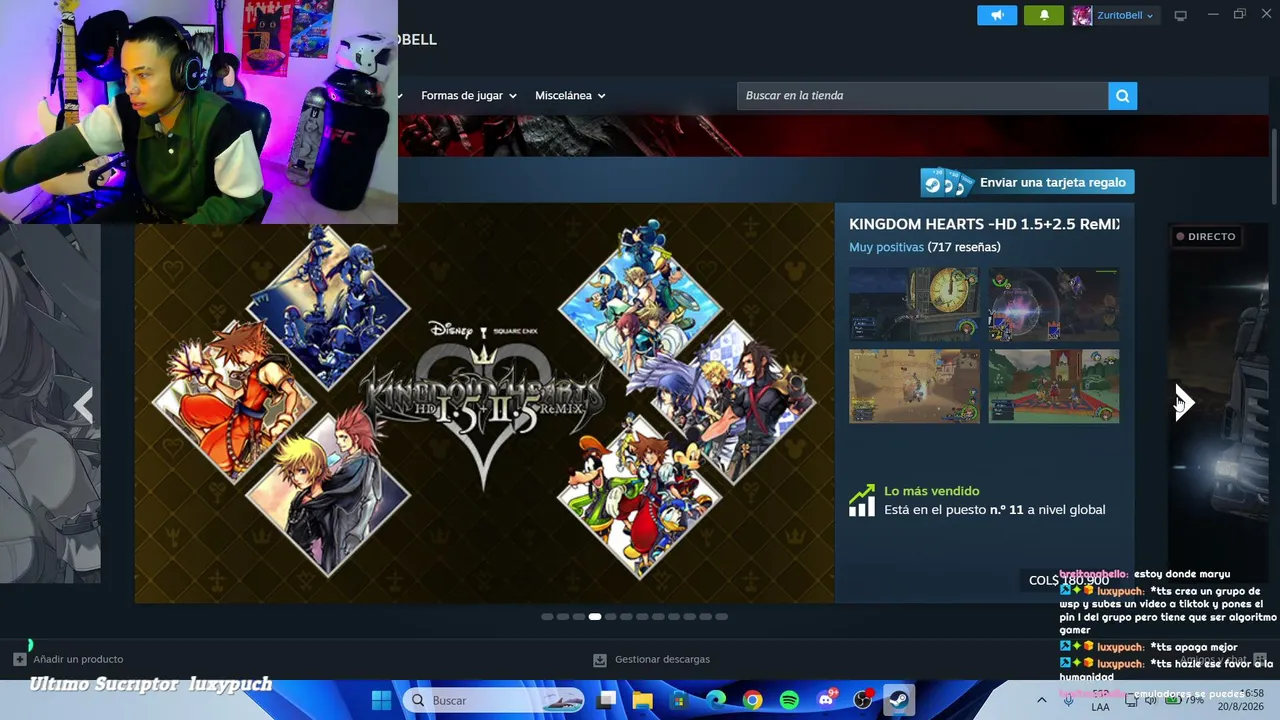Switch Steam to Big Picture mode
The width and height of the screenshot is (1280, 720).
point(1181,15)
